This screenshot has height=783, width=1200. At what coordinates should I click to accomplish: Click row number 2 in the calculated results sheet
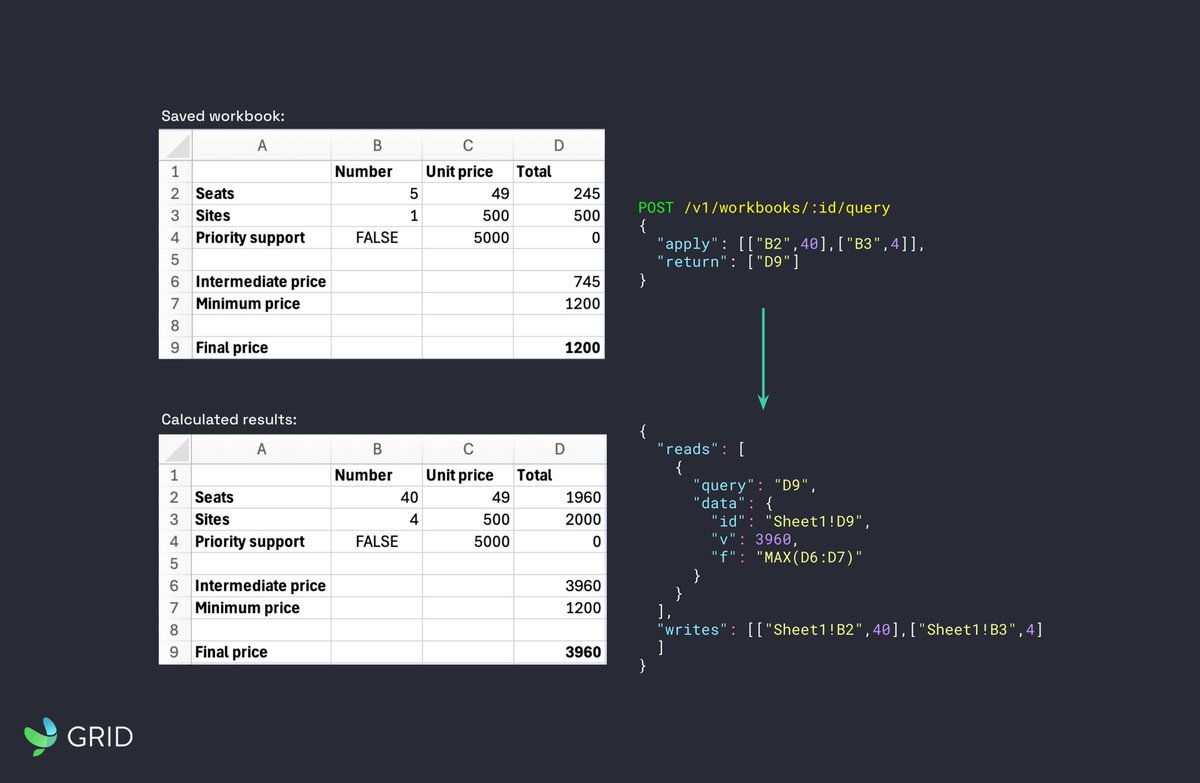coord(175,497)
